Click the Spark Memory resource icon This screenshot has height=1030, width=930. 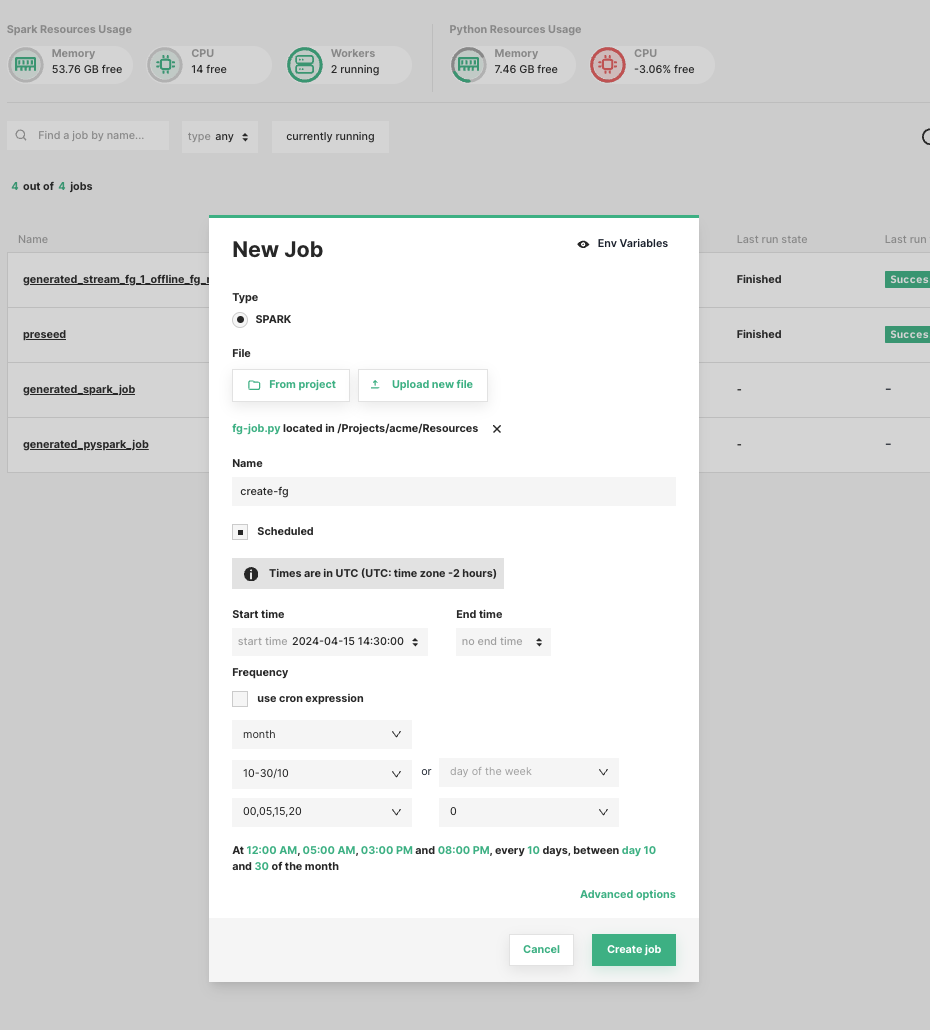[x=25, y=65]
